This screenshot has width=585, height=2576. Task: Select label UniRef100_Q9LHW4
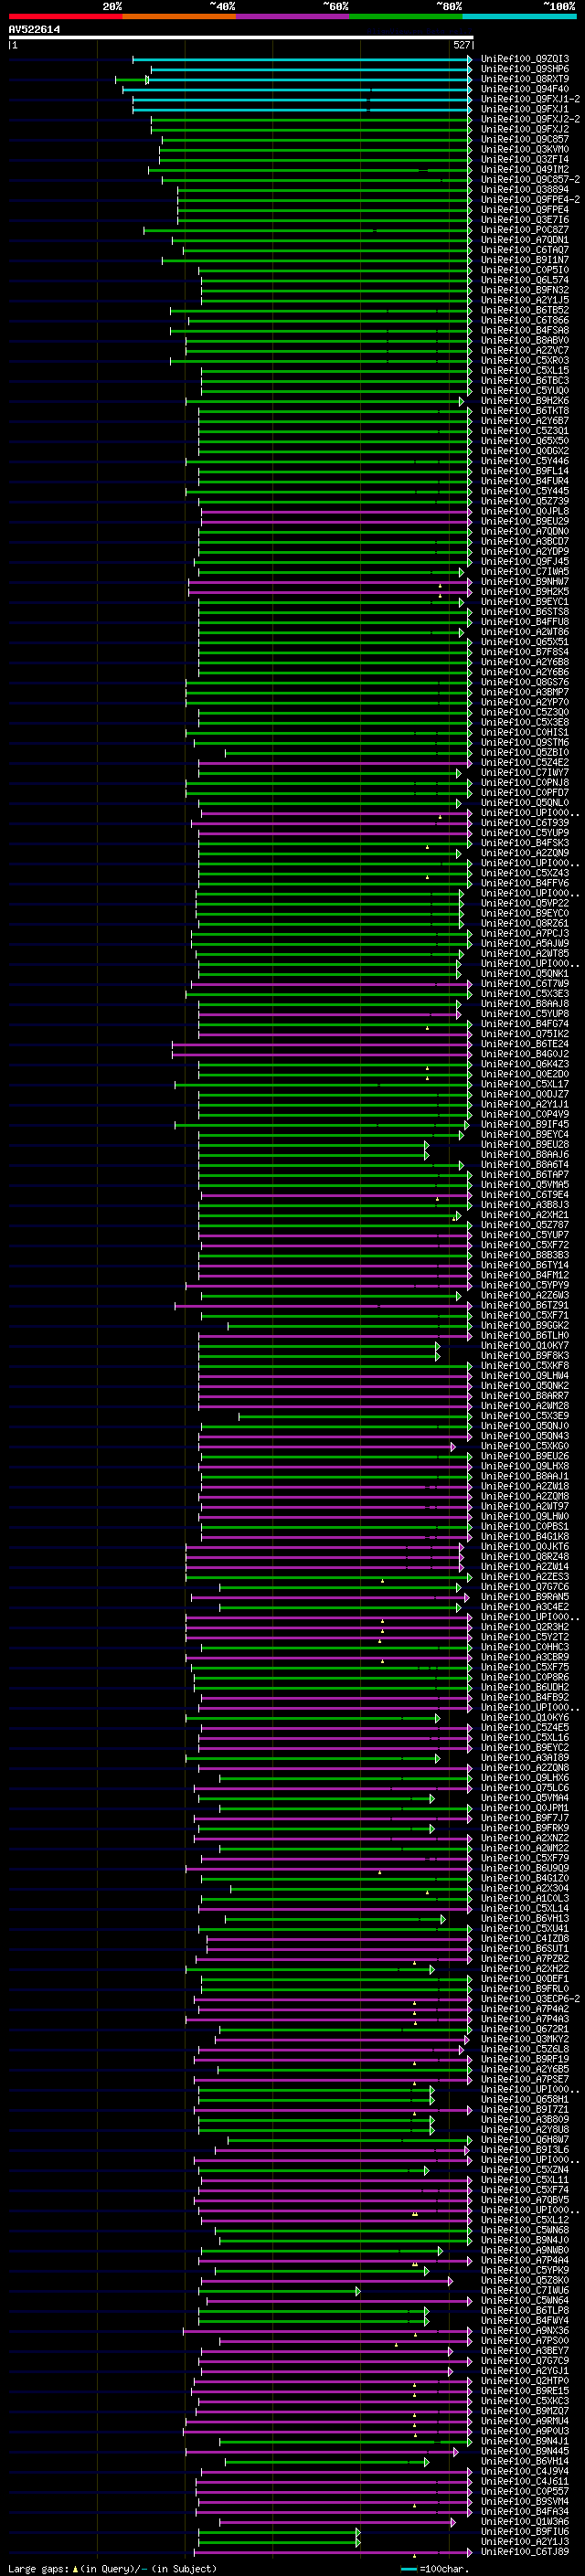525,1376
